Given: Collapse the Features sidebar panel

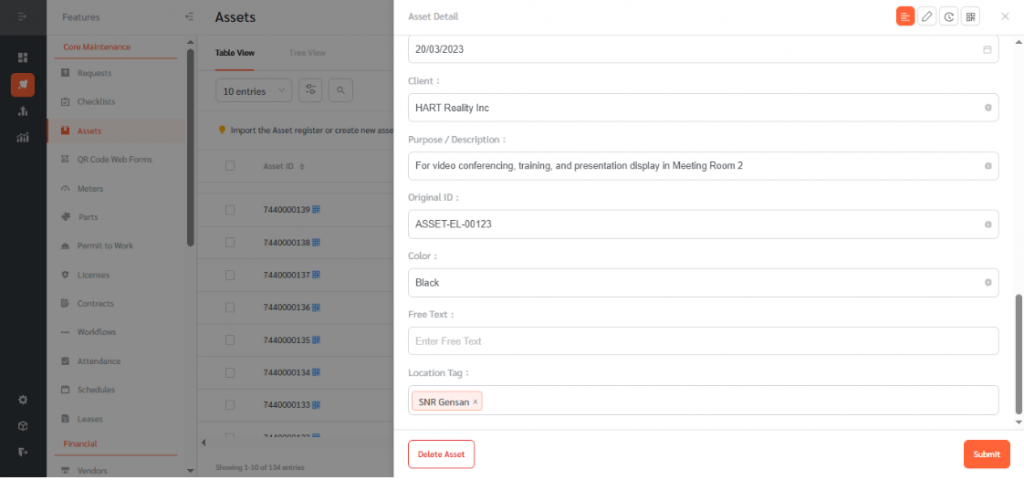Looking at the screenshot, I should (189, 16).
